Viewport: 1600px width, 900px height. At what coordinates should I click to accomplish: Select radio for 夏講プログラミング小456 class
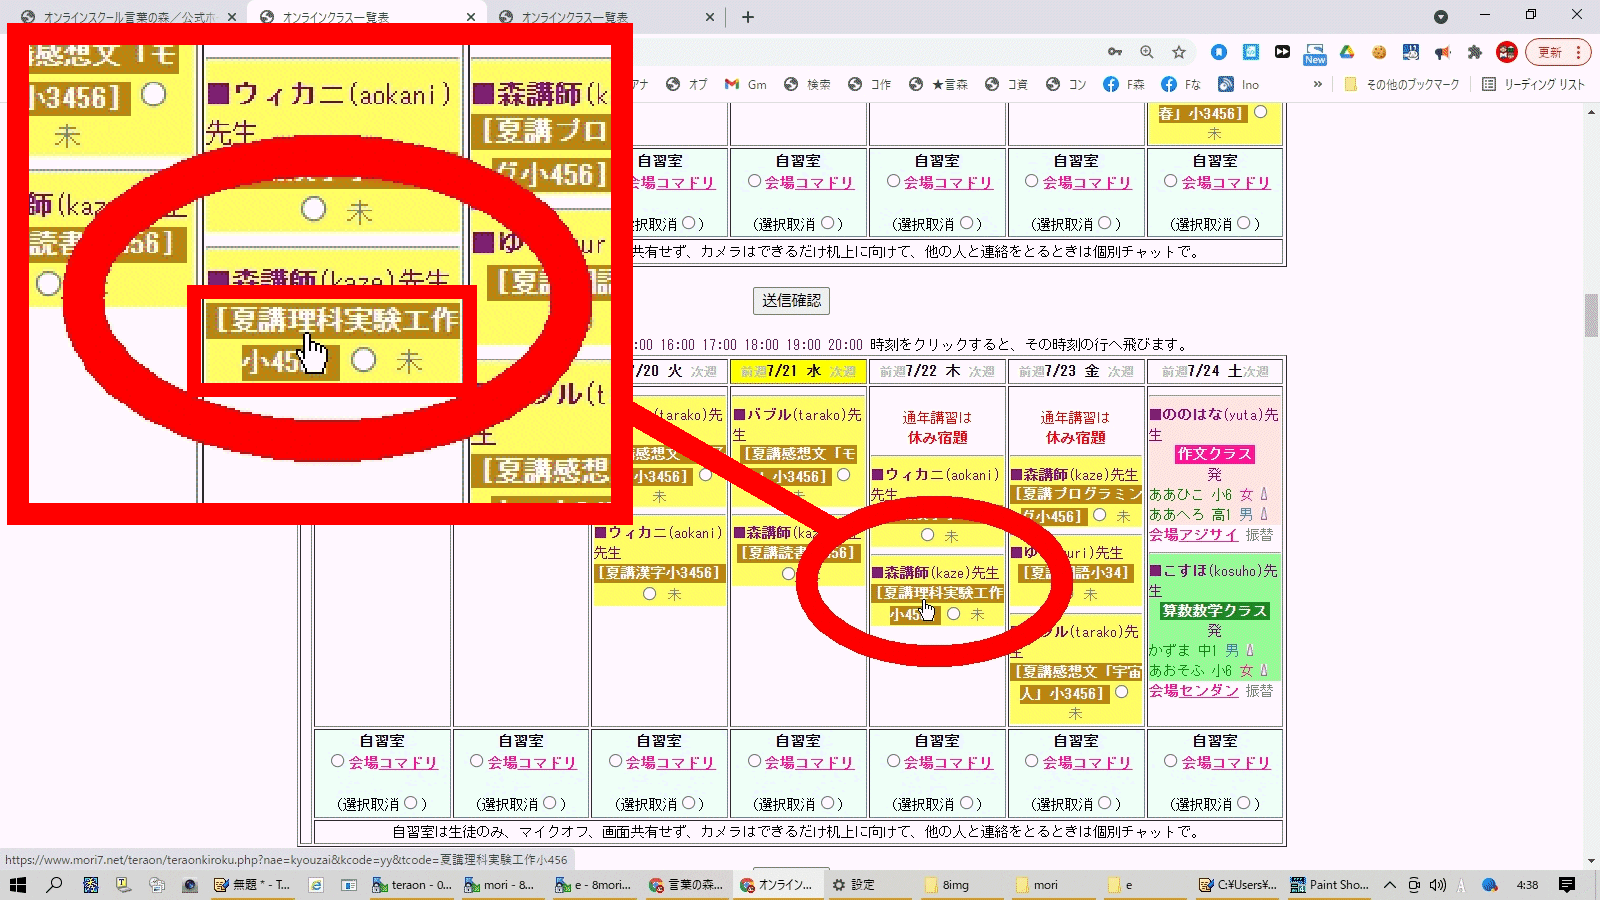(1100, 515)
